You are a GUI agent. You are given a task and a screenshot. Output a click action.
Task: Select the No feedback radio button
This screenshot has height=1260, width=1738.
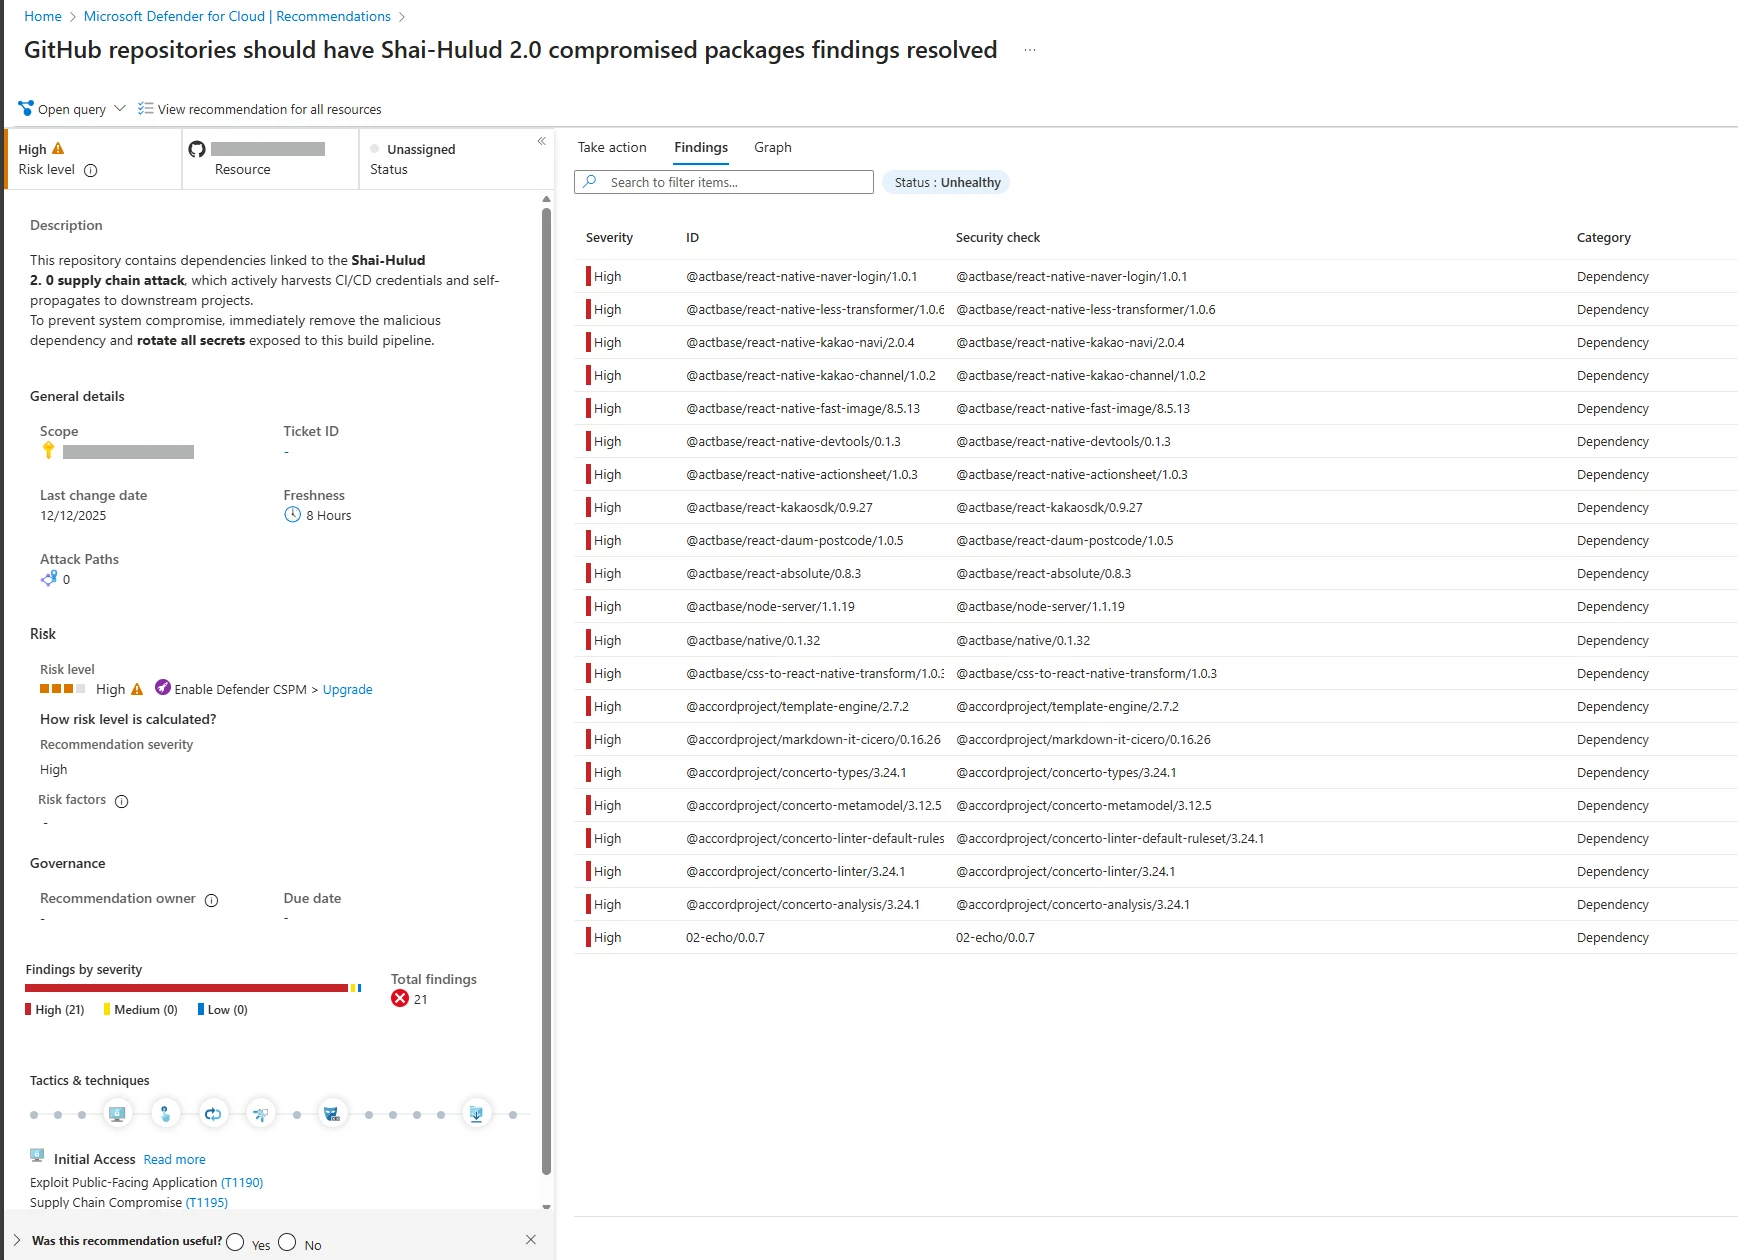289,1241
